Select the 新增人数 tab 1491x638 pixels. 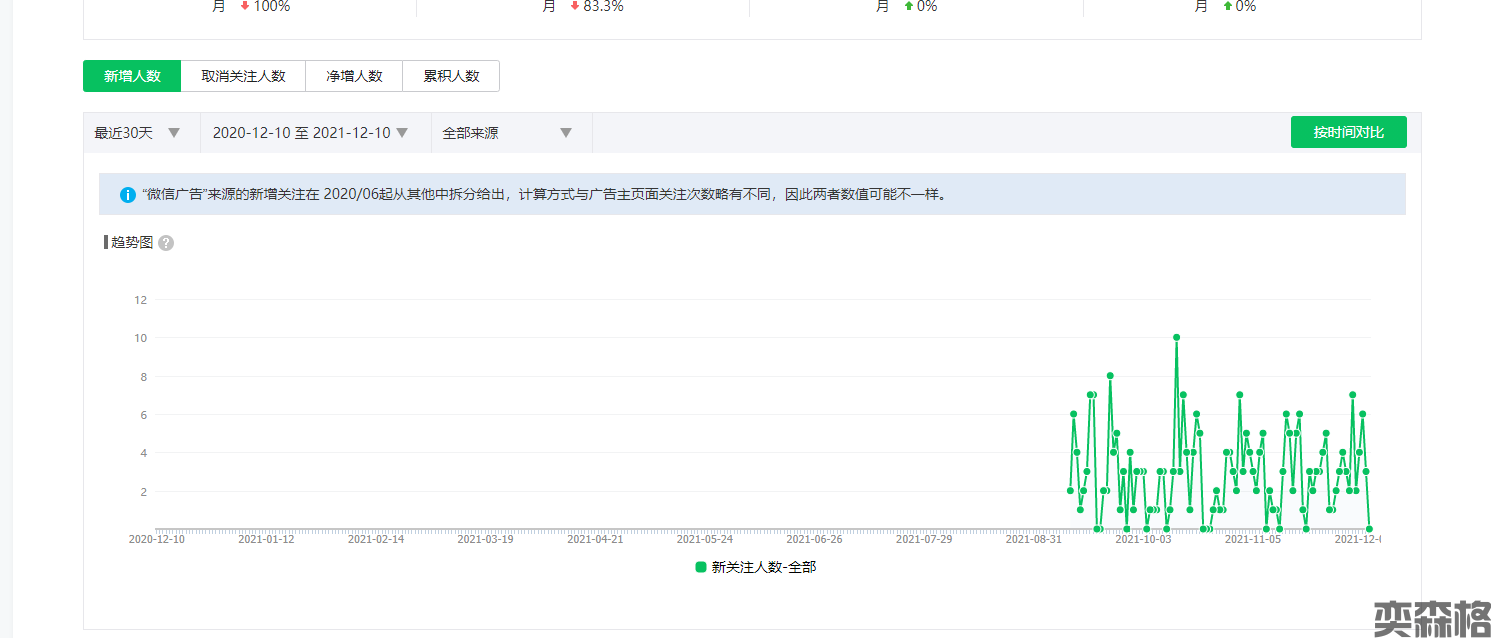coord(132,76)
